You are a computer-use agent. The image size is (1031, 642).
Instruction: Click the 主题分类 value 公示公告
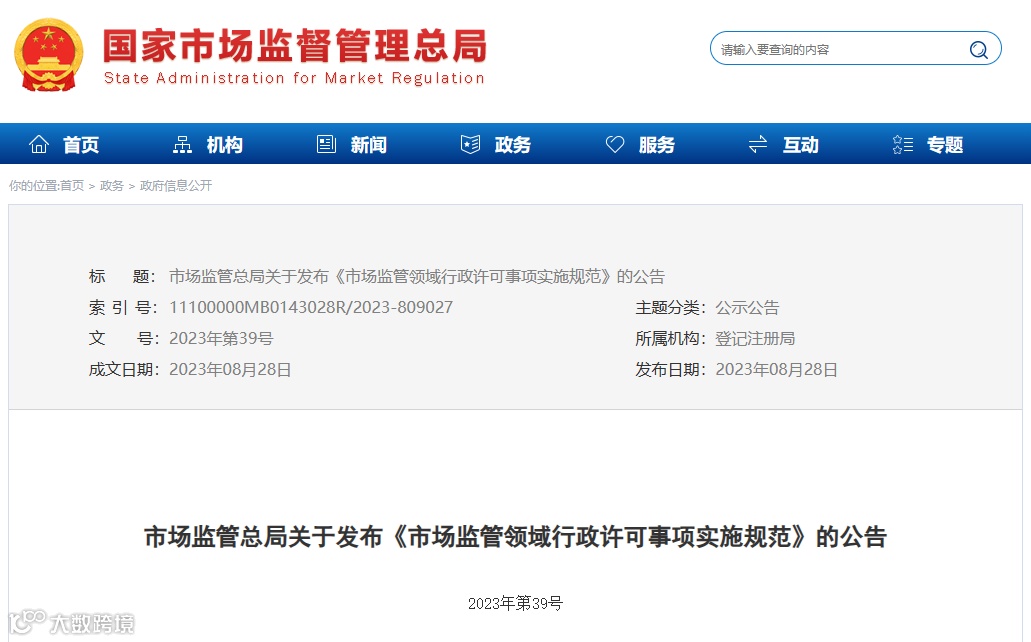point(747,307)
